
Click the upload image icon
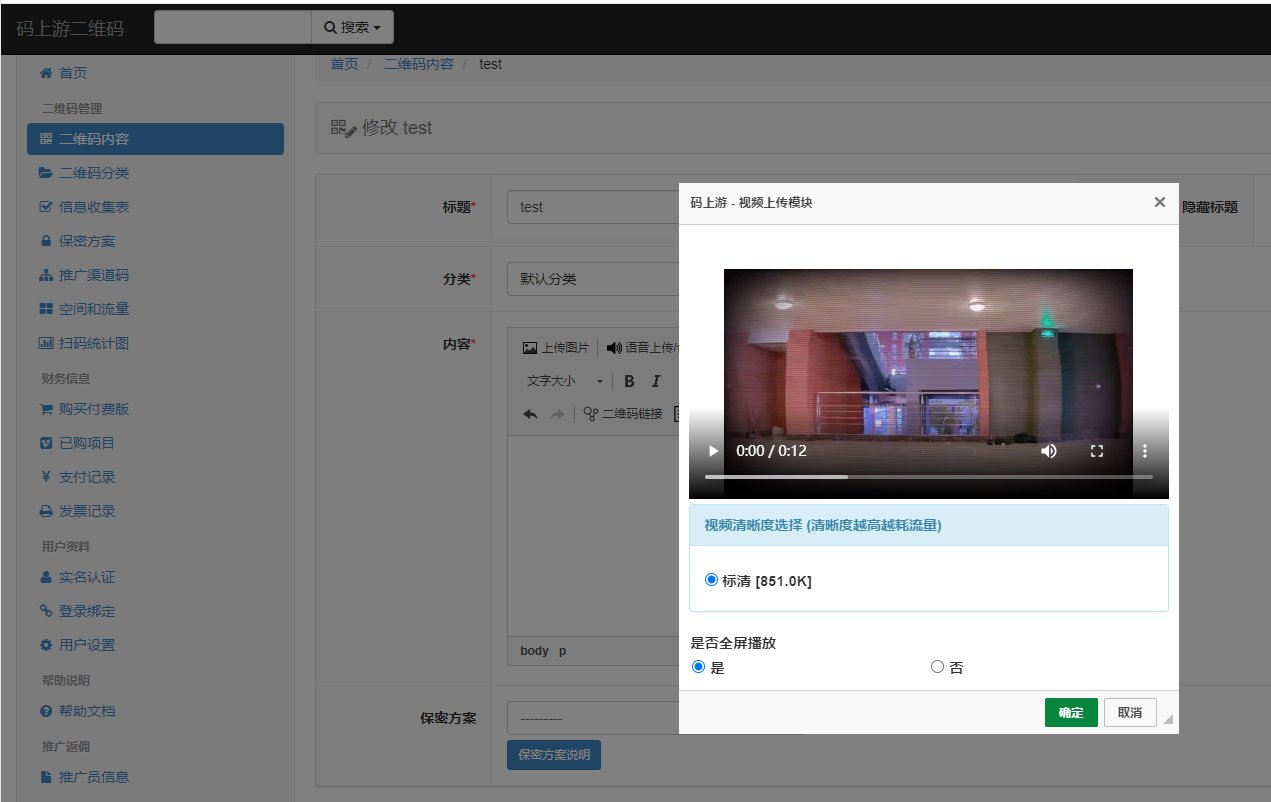531,348
